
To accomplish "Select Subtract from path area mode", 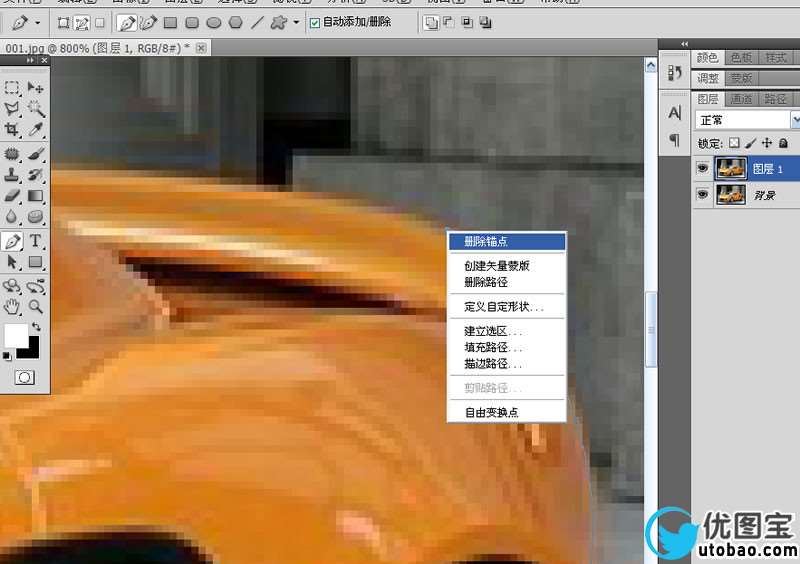I will 449,22.
